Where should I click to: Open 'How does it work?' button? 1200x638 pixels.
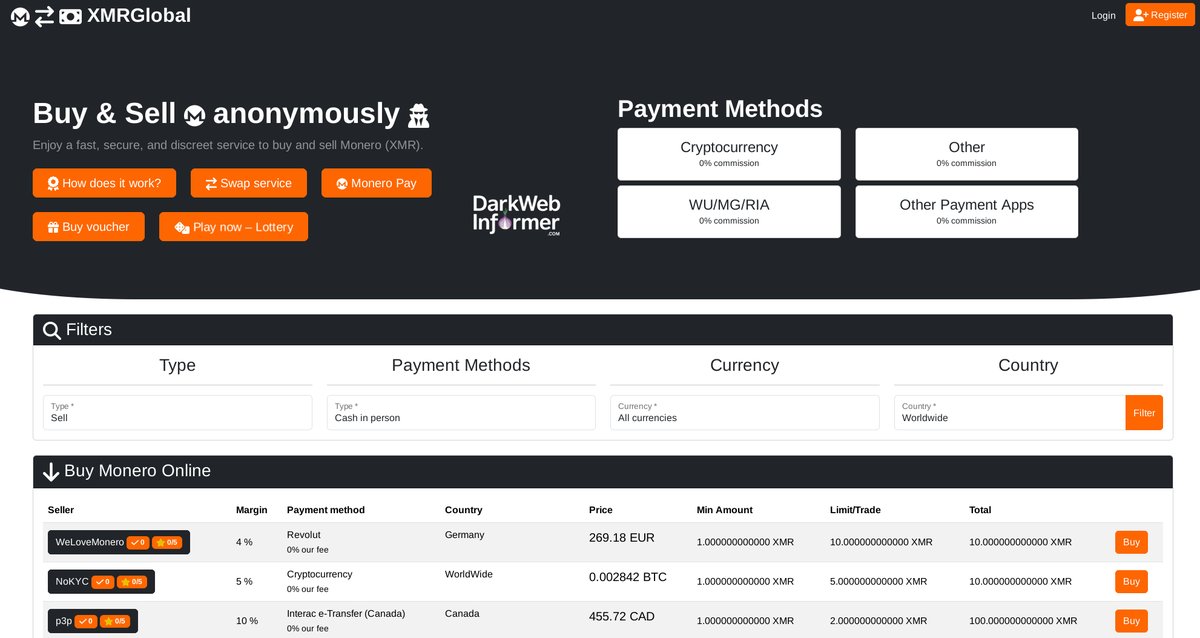click(x=104, y=183)
